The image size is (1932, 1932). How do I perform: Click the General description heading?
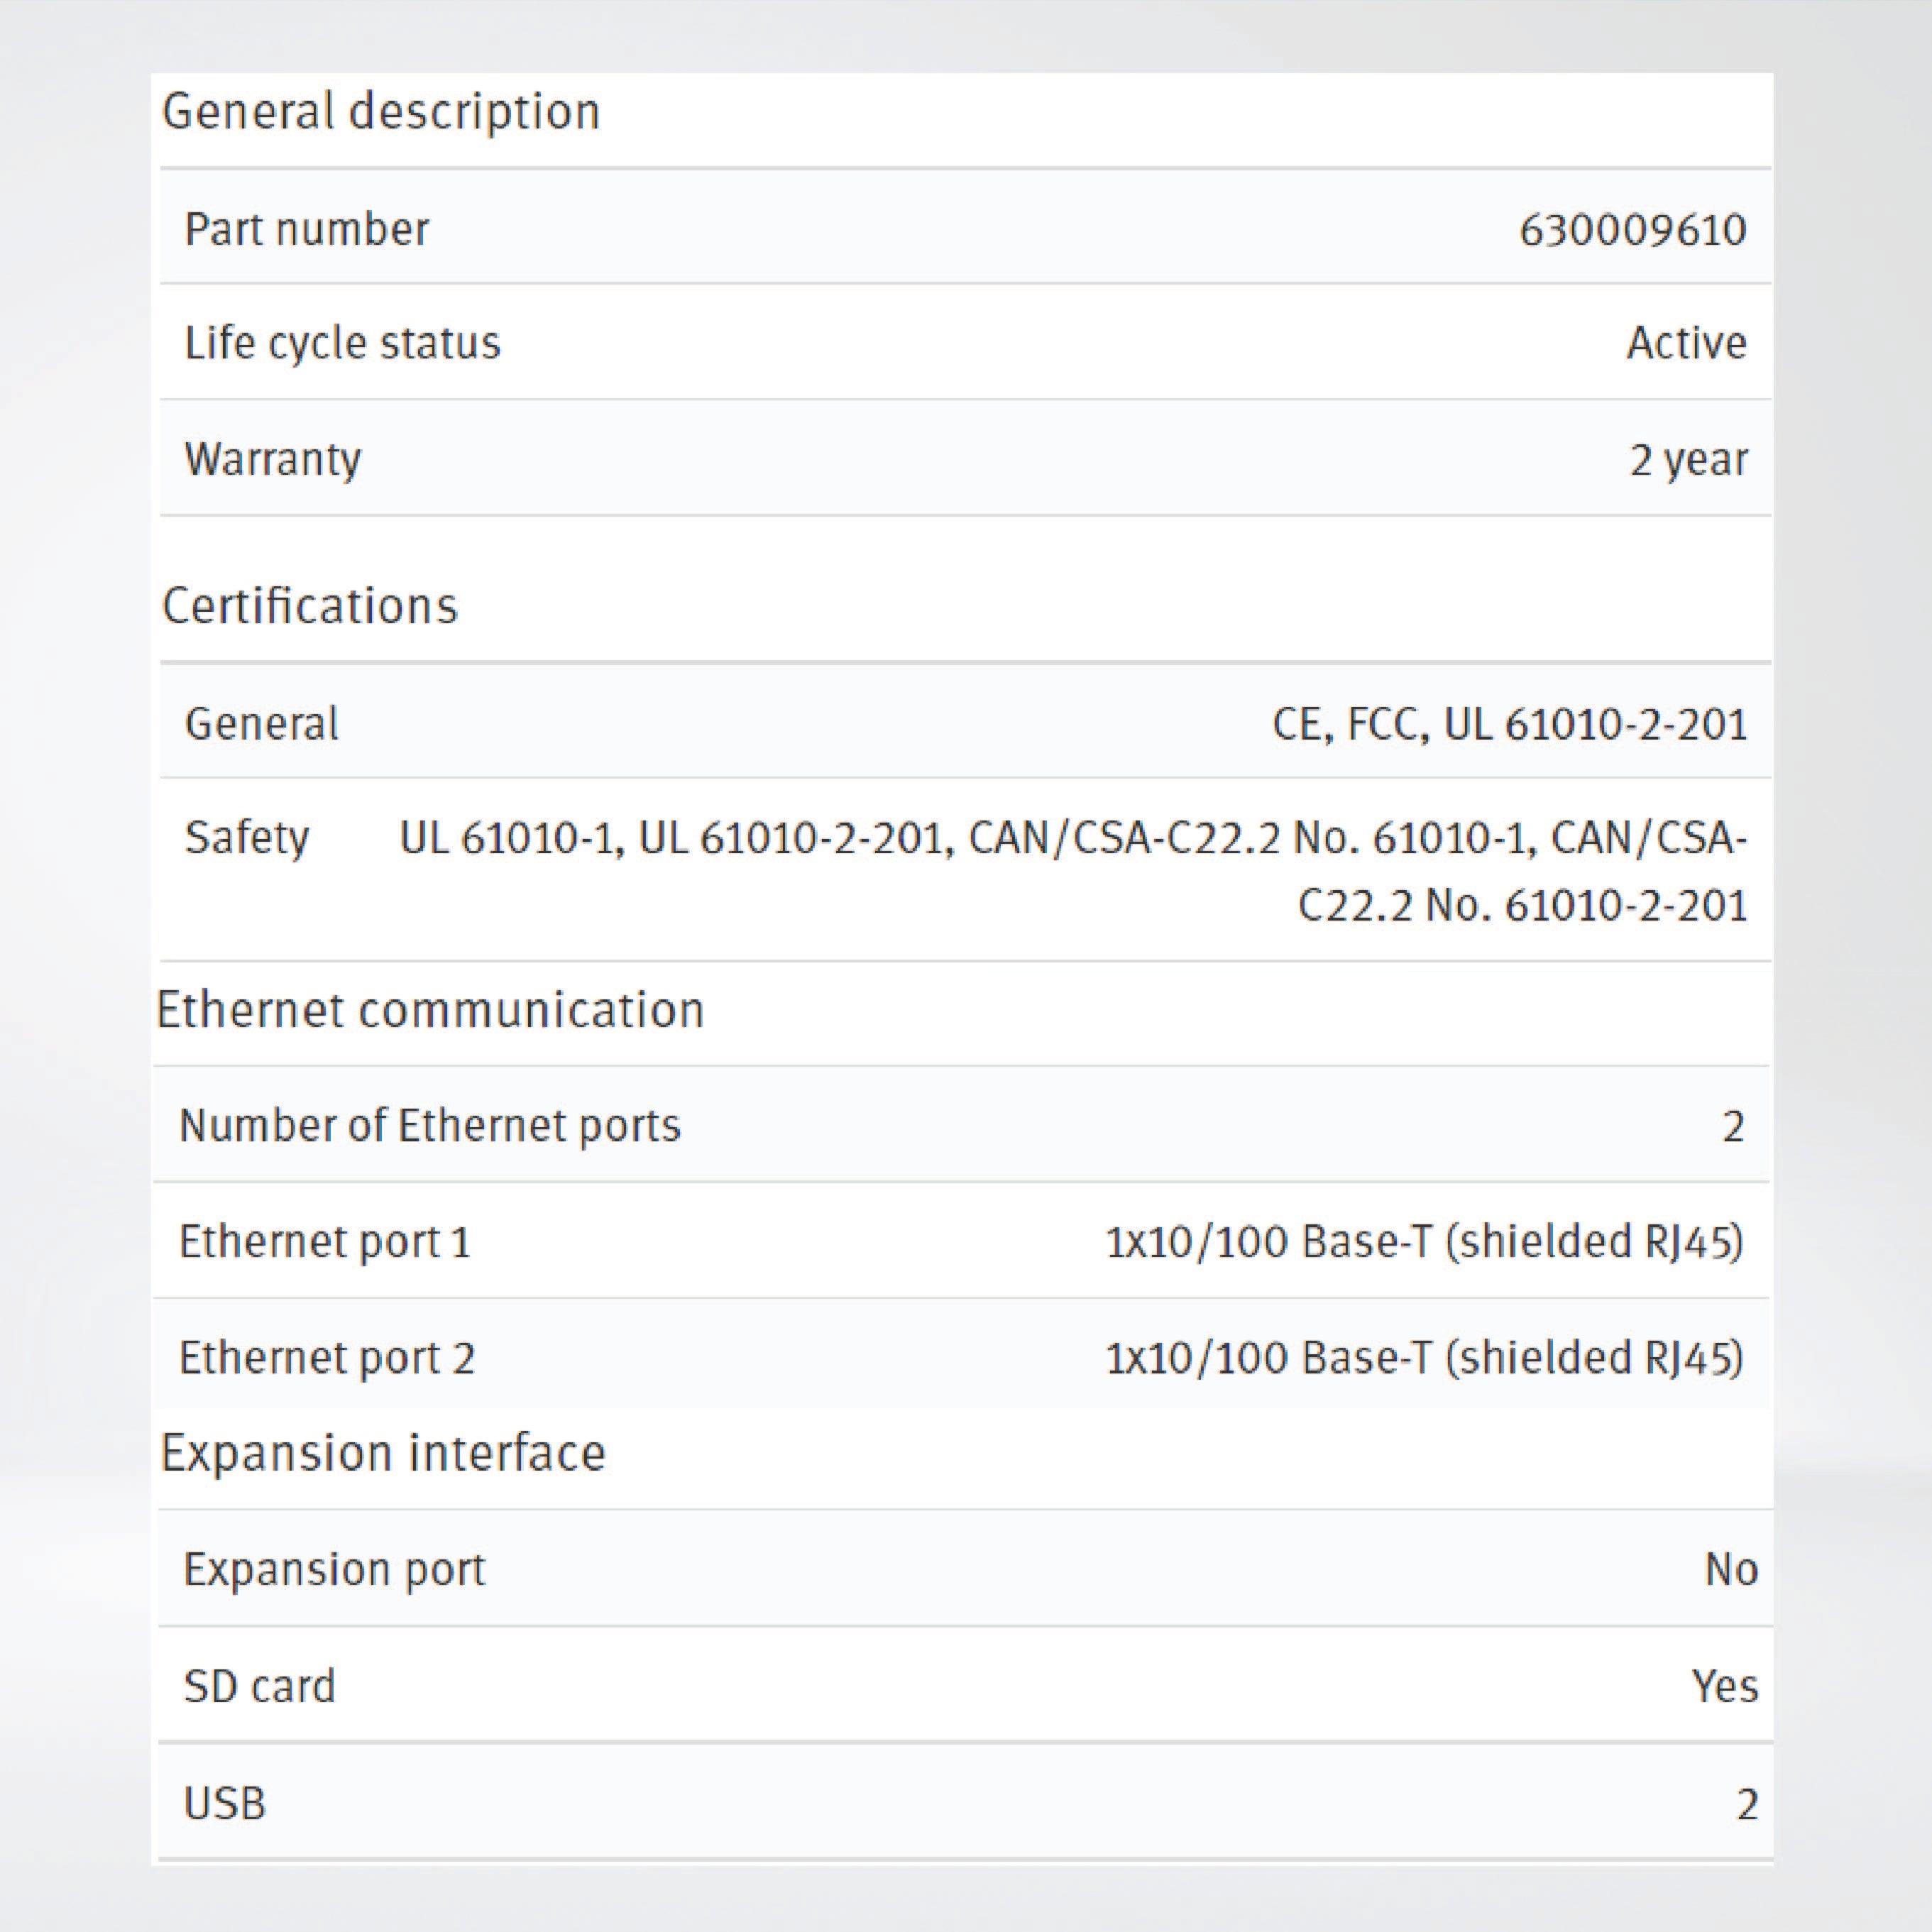[380, 111]
